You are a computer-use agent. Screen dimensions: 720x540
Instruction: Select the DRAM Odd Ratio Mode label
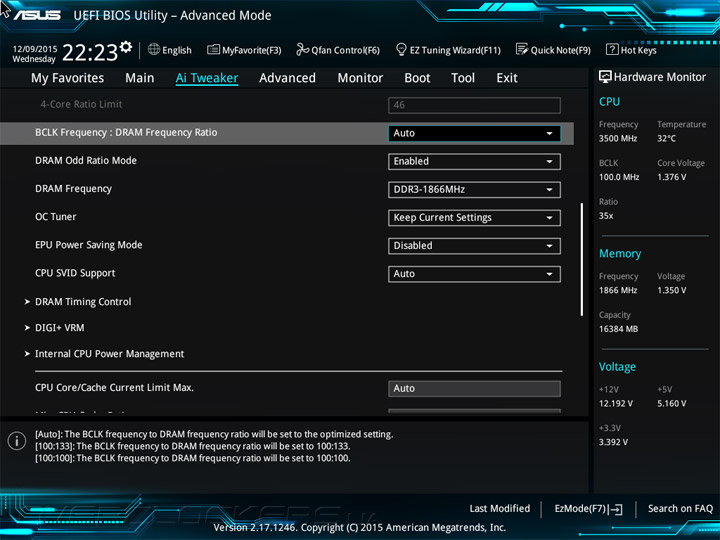(x=86, y=161)
